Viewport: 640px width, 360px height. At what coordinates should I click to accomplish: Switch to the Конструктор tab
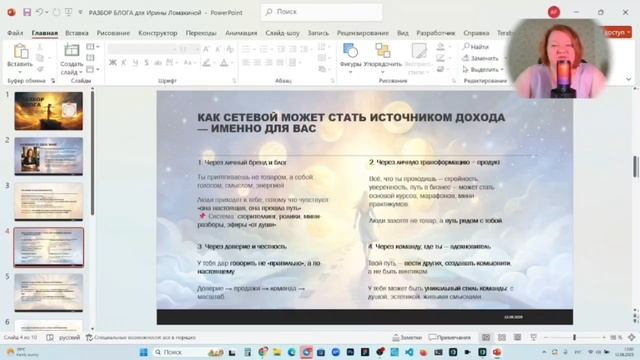158,33
